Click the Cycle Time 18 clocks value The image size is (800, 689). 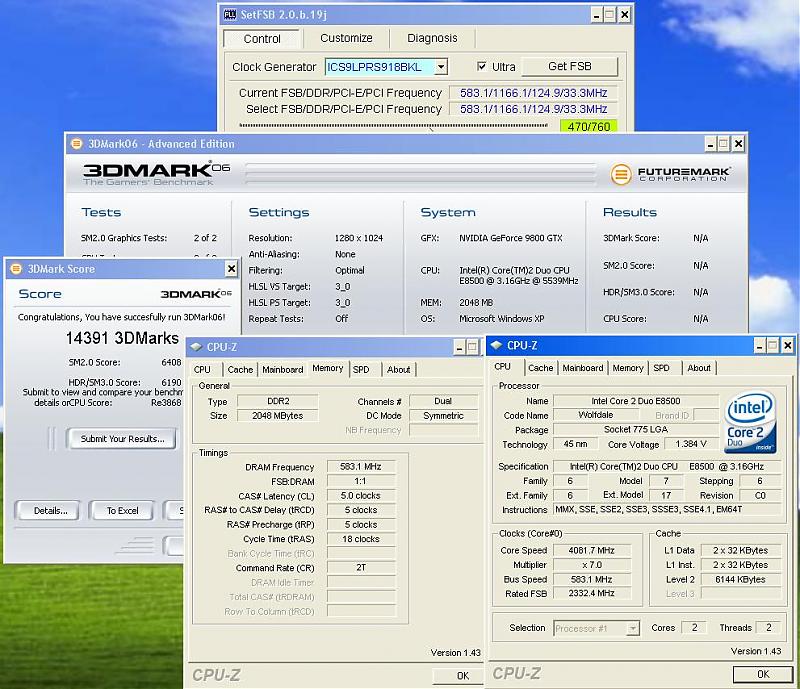pyautogui.click(x=361, y=539)
